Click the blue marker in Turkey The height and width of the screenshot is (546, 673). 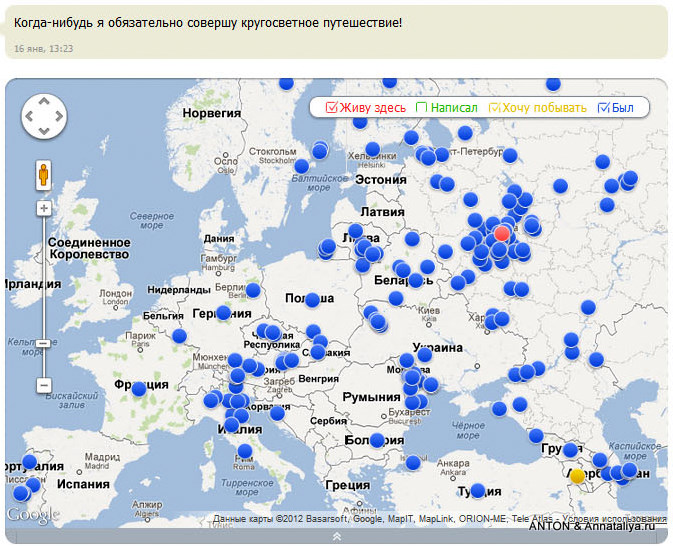[x=477, y=490]
